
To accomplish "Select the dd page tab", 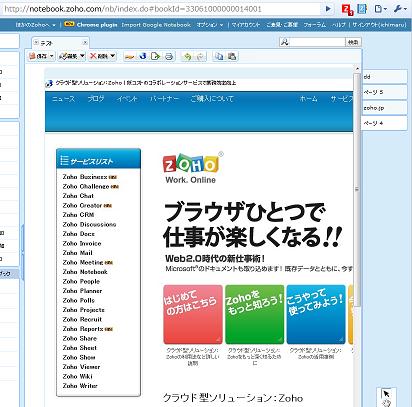I will 384,77.
